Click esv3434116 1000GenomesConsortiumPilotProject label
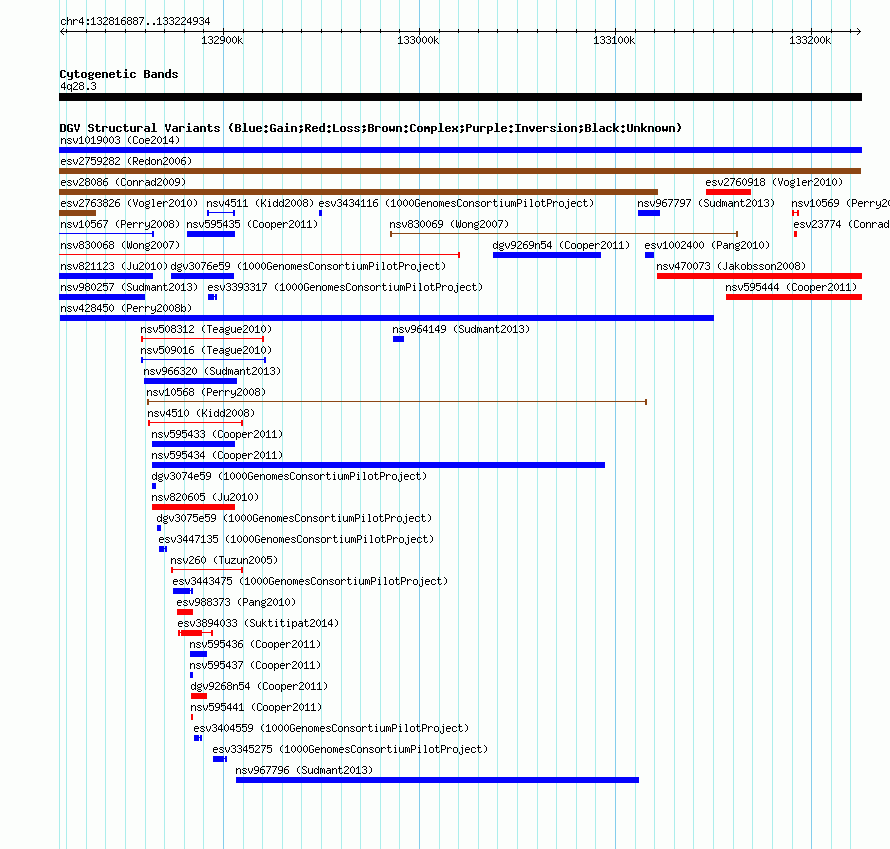Image resolution: width=890 pixels, height=849 pixels. pyautogui.click(x=456, y=203)
